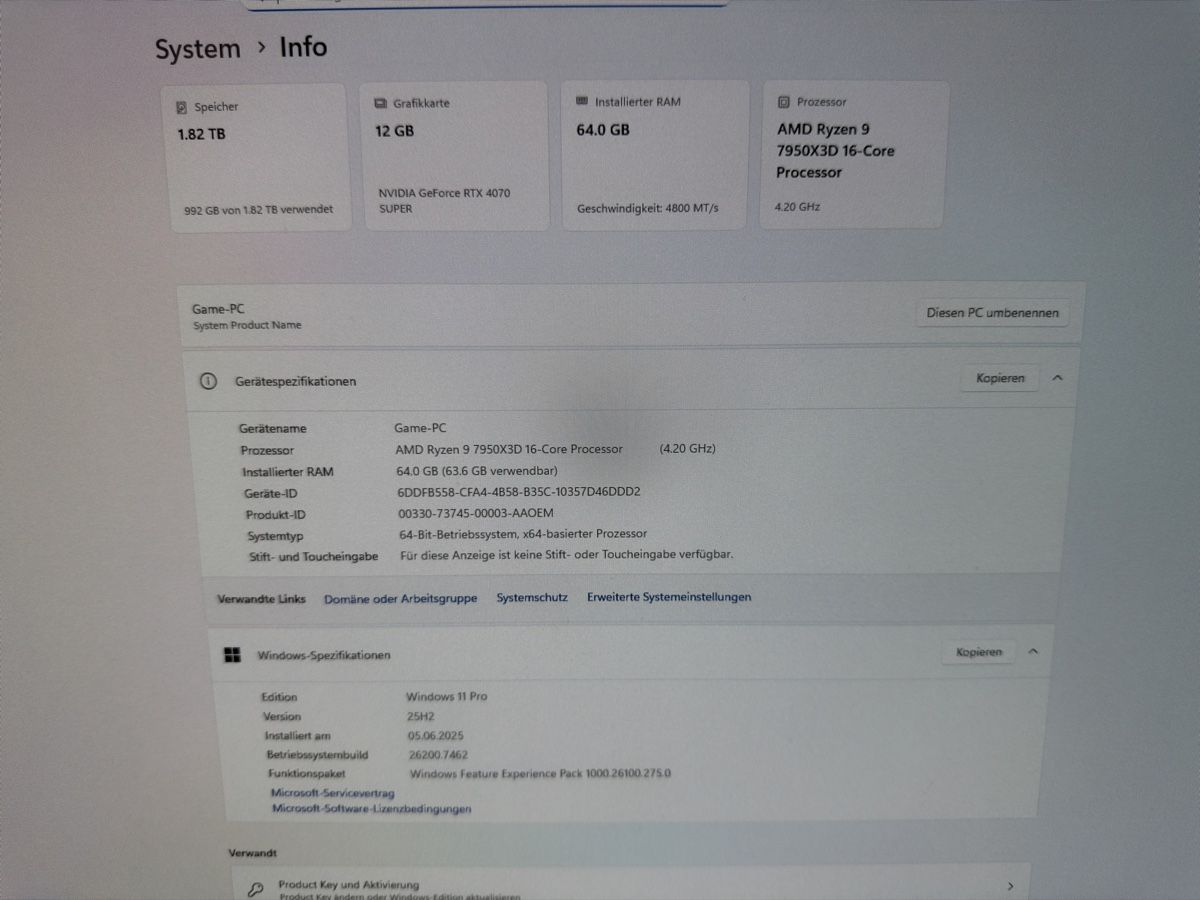Click the key icon for Product Key

pyautogui.click(x=256, y=888)
